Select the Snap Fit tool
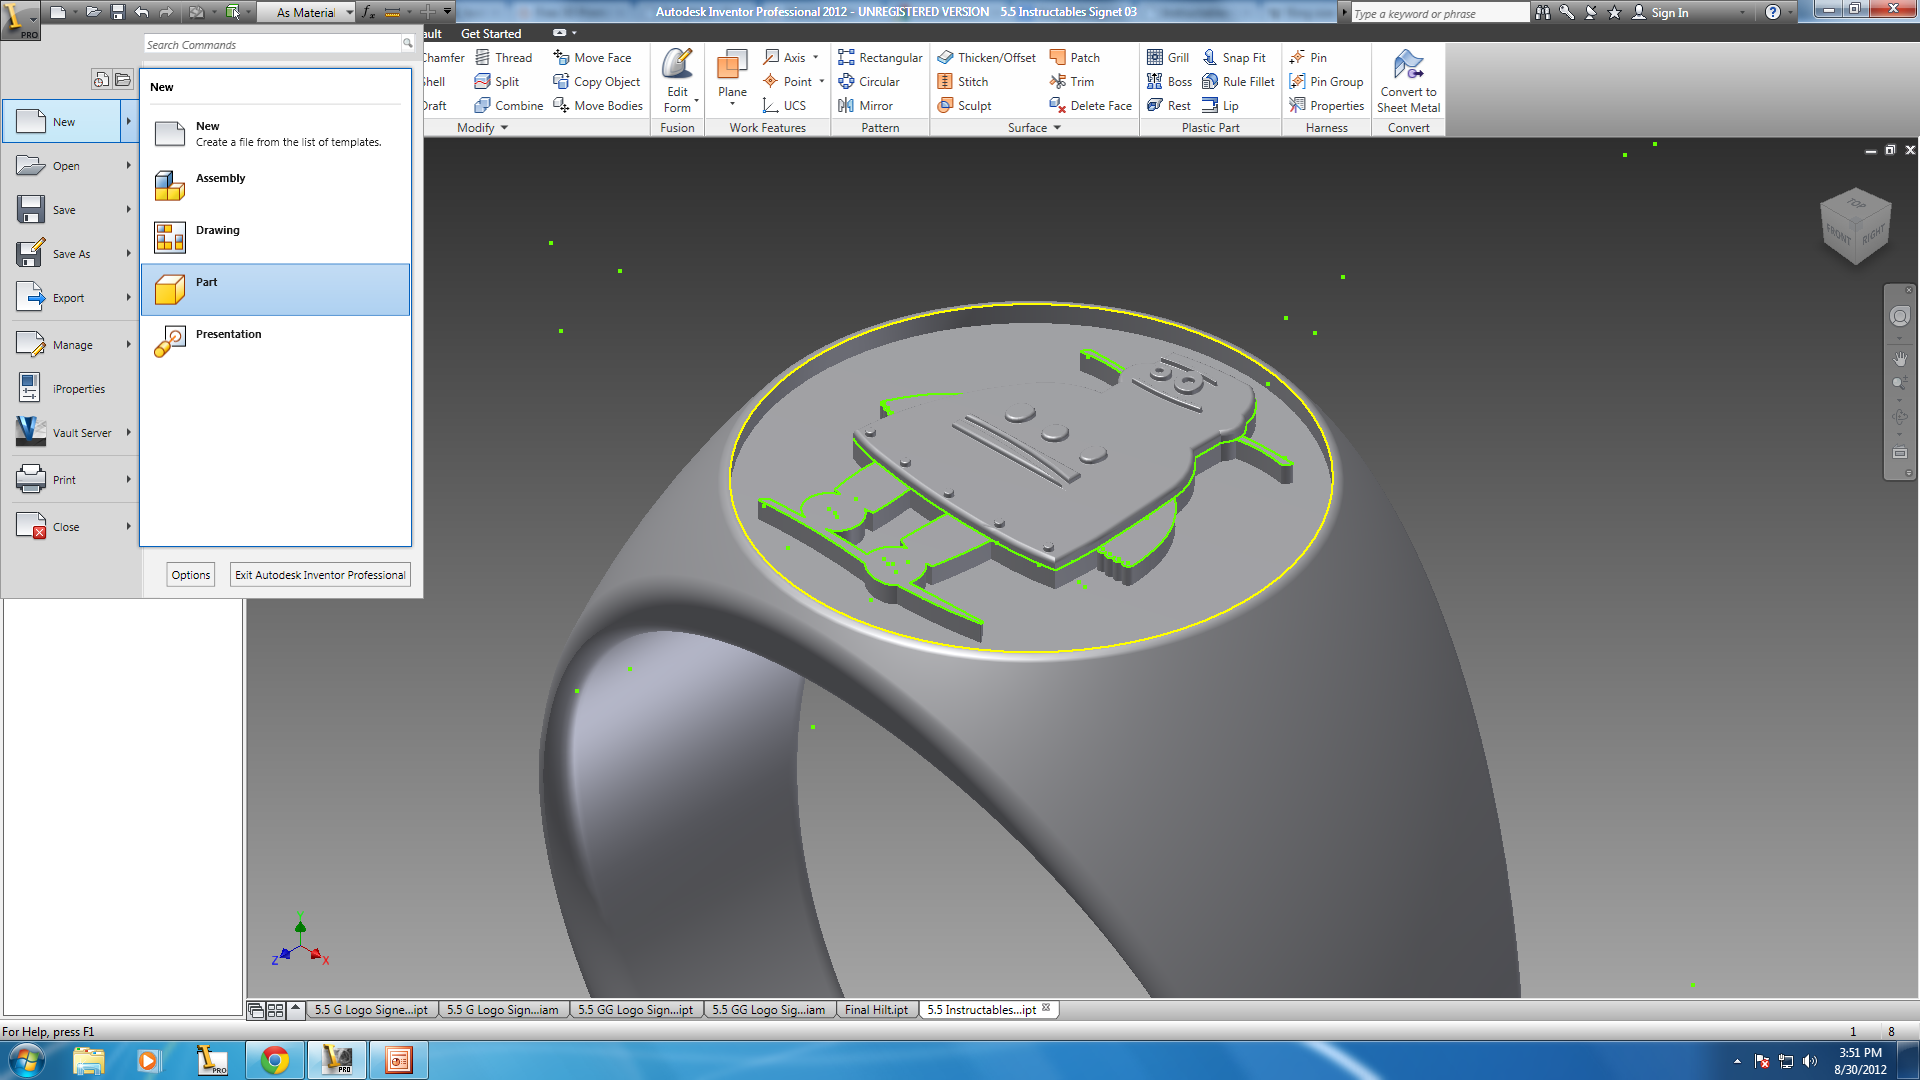Viewport: 1920px width, 1080px height. 1234,58
